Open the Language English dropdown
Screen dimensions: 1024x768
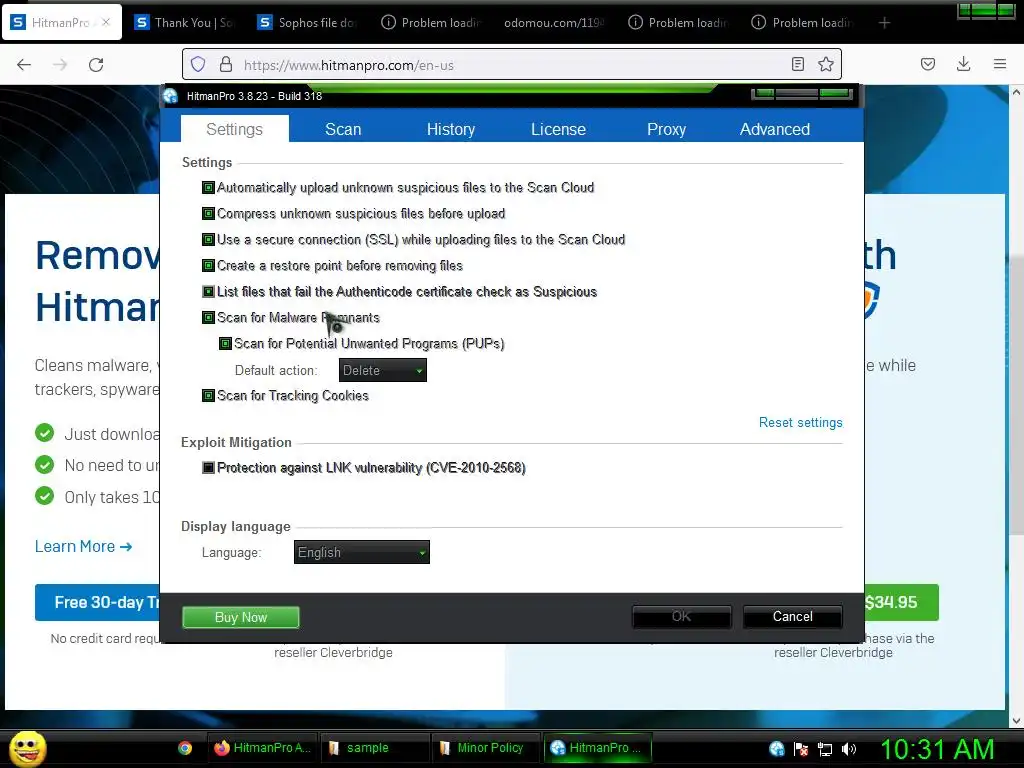pos(362,552)
